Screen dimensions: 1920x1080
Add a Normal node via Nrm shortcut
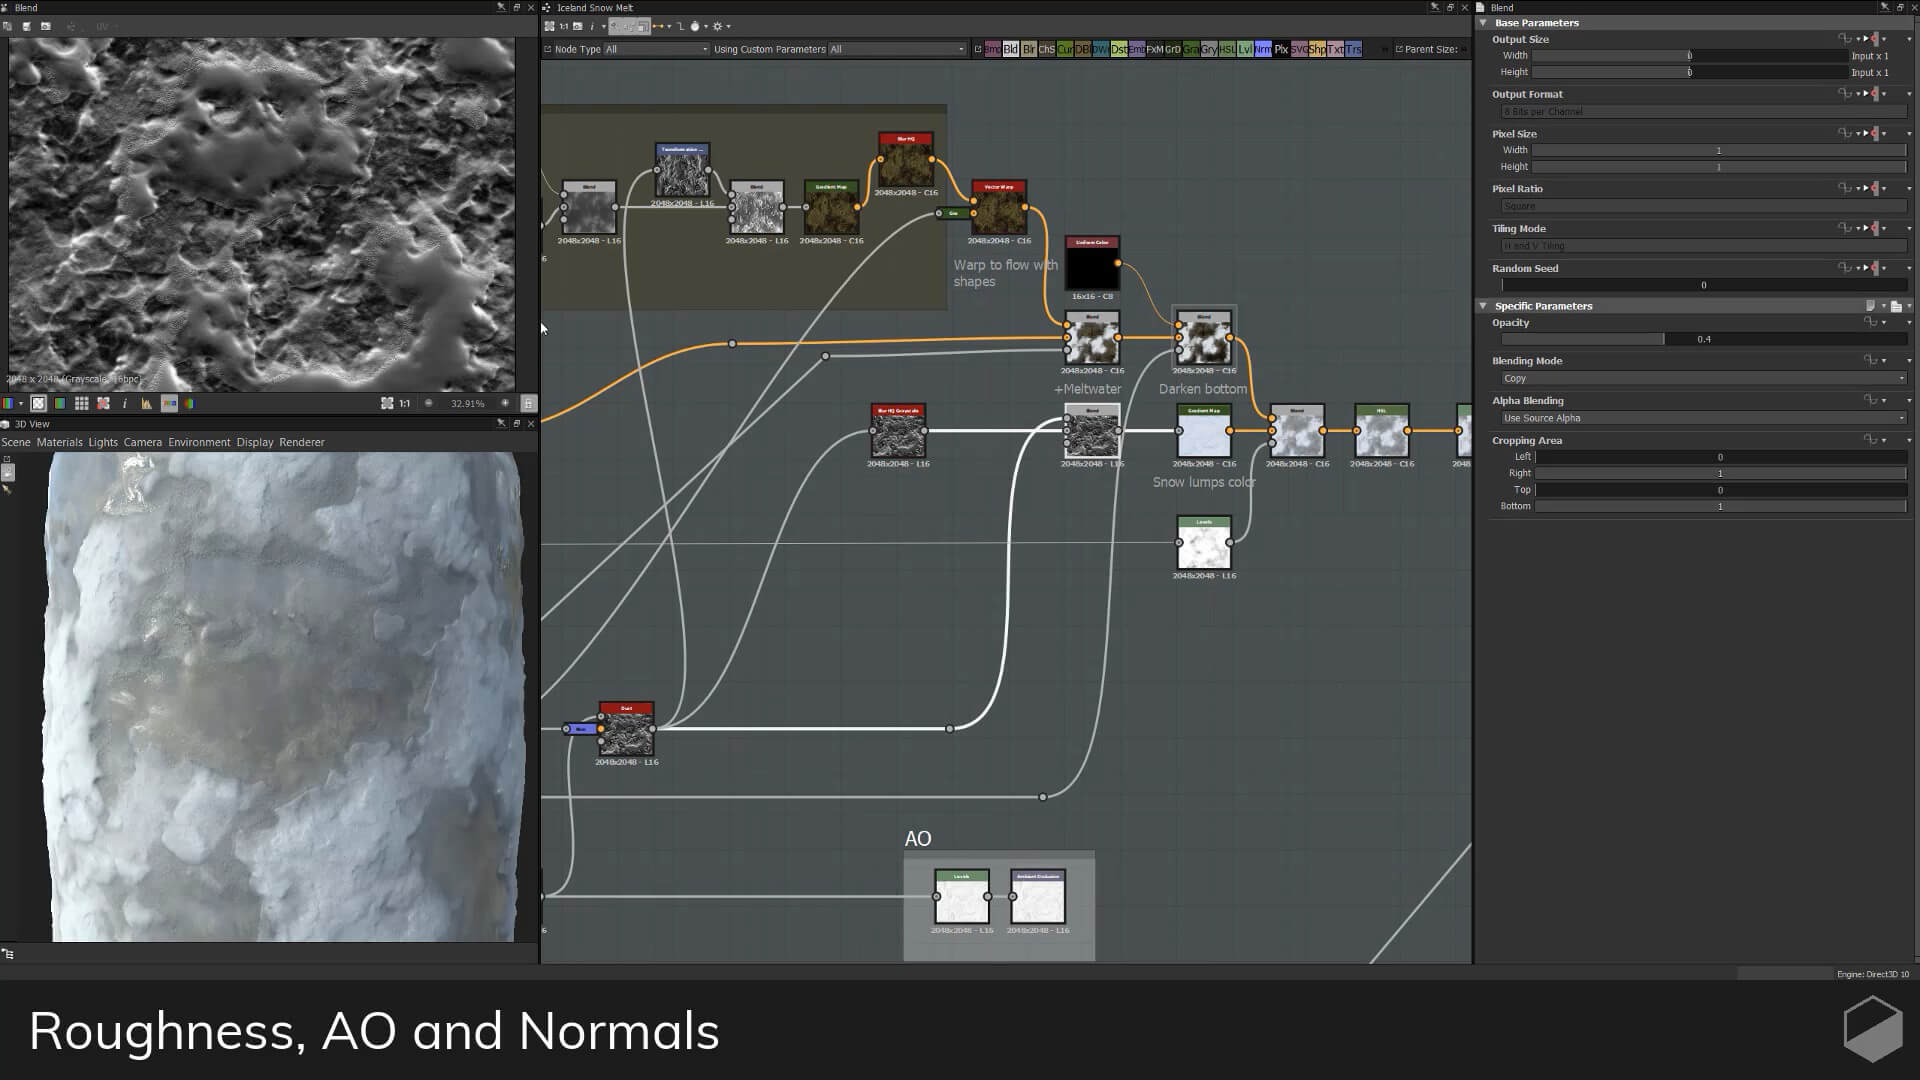pyautogui.click(x=1263, y=49)
